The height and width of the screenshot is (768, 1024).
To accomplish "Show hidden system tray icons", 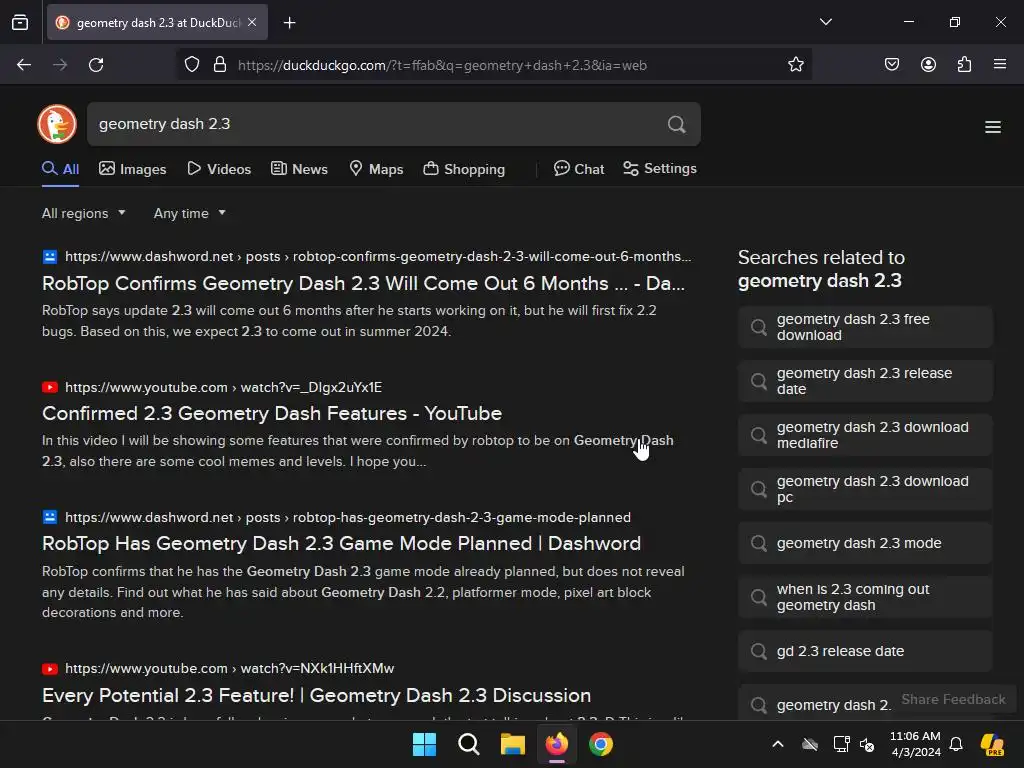I will coord(778,744).
